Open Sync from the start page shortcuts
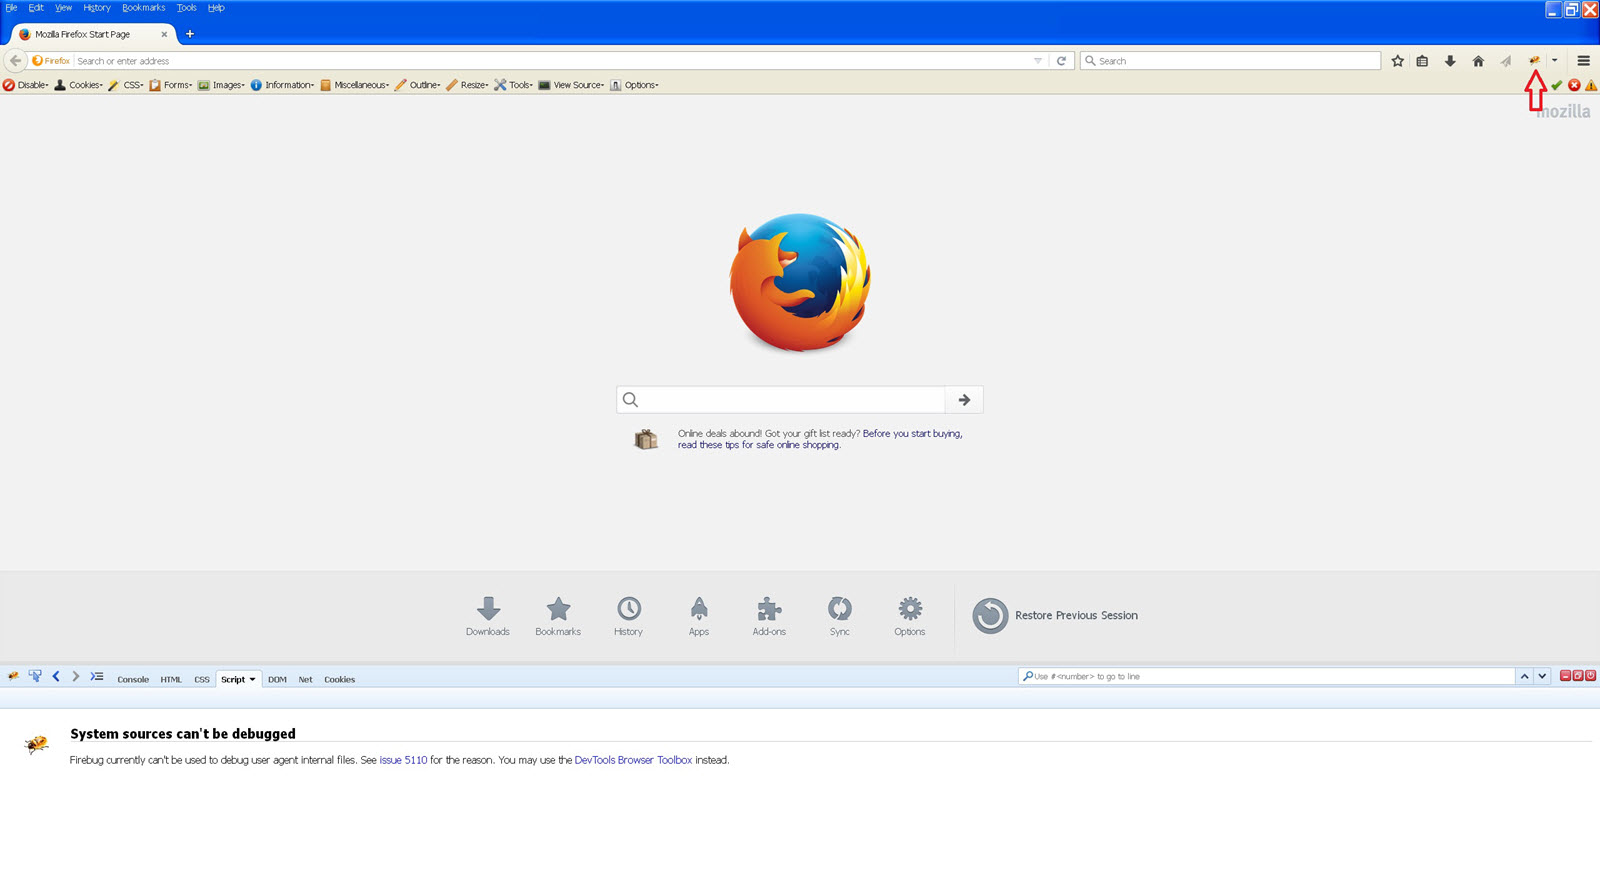This screenshot has height=873, width=1600. tap(840, 616)
